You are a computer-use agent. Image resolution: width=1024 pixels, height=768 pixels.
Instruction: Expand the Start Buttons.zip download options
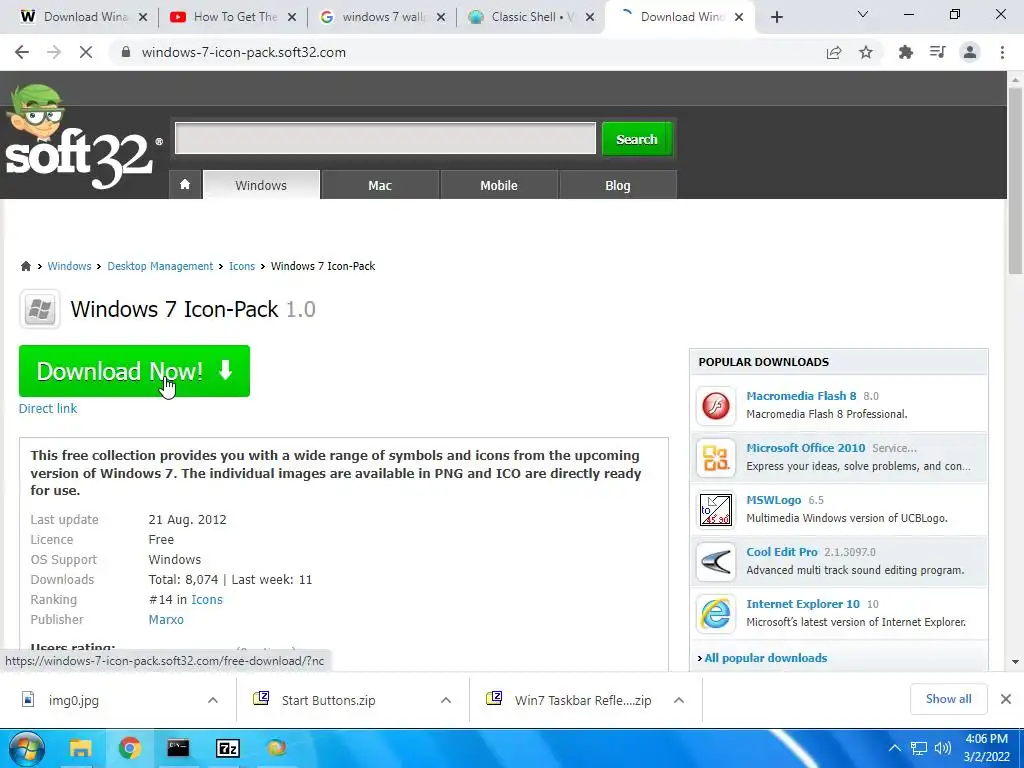pos(446,700)
